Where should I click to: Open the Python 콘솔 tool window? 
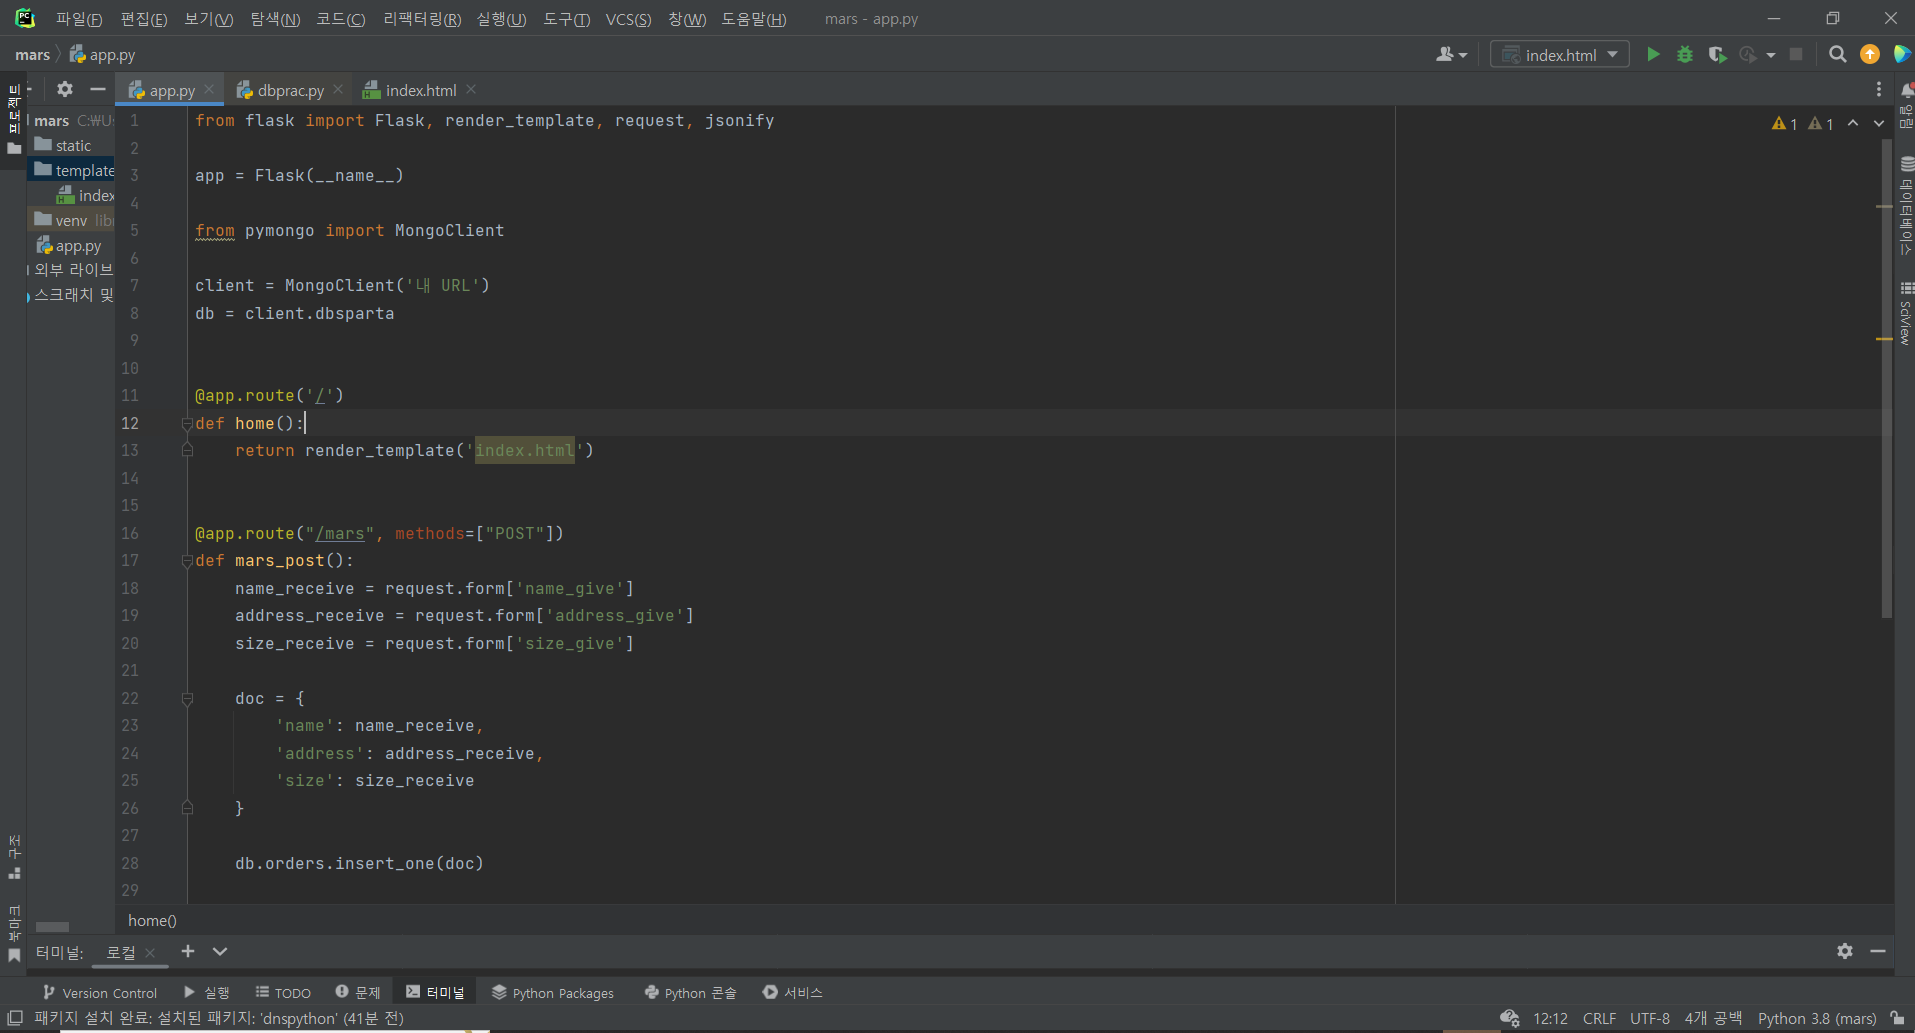coord(691,992)
